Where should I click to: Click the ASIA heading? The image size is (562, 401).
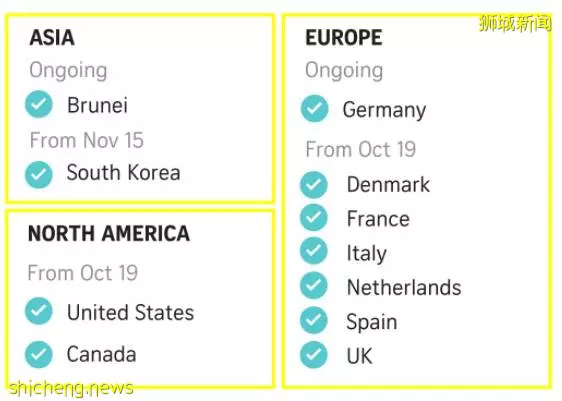(52, 38)
